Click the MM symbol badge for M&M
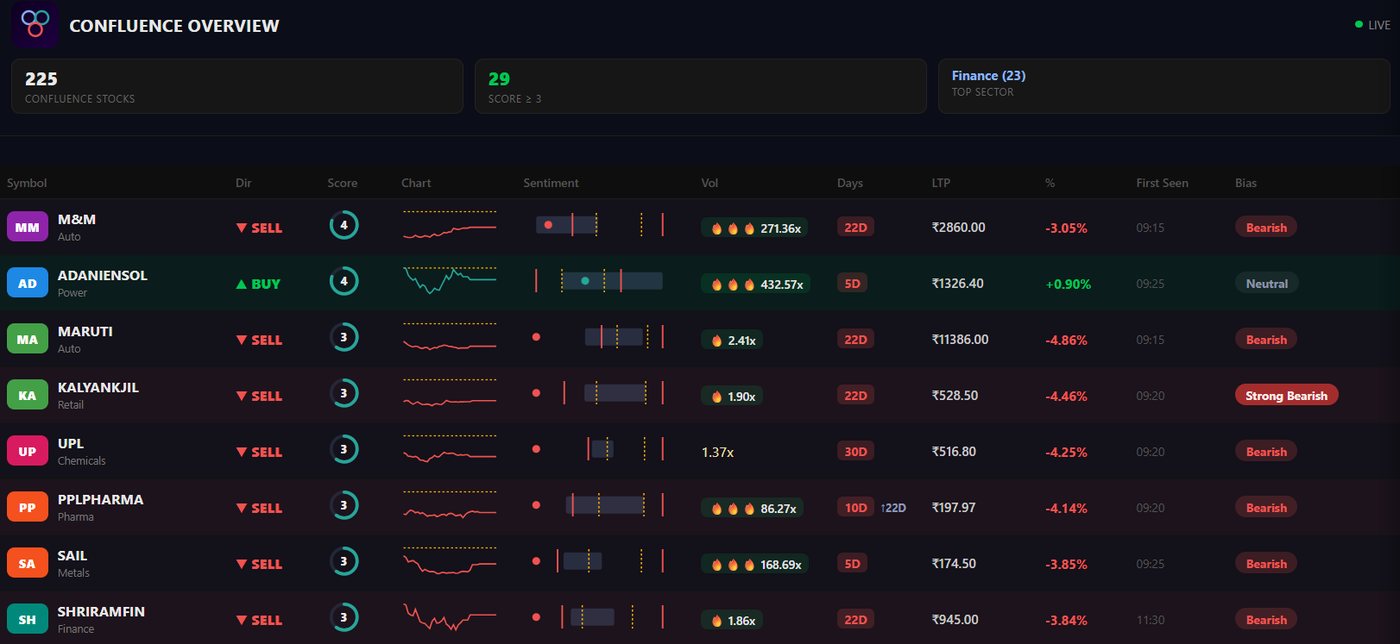1400x644 pixels. 27,227
